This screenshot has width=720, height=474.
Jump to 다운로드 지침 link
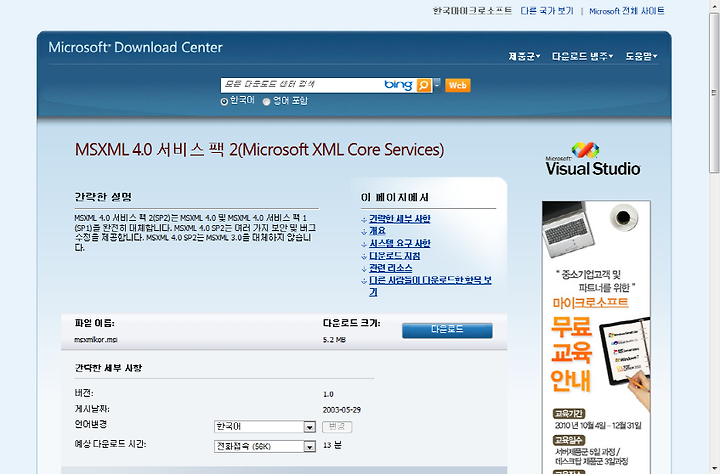pyautogui.click(x=394, y=255)
